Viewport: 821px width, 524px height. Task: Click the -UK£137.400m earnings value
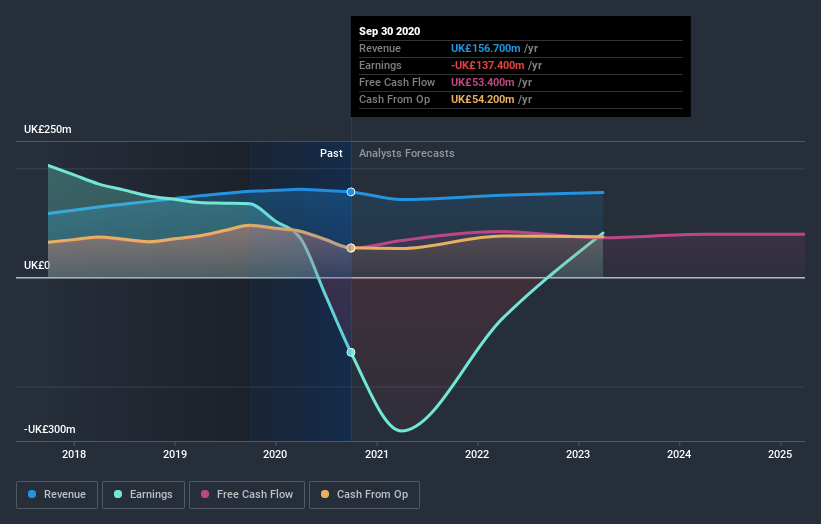click(487, 65)
